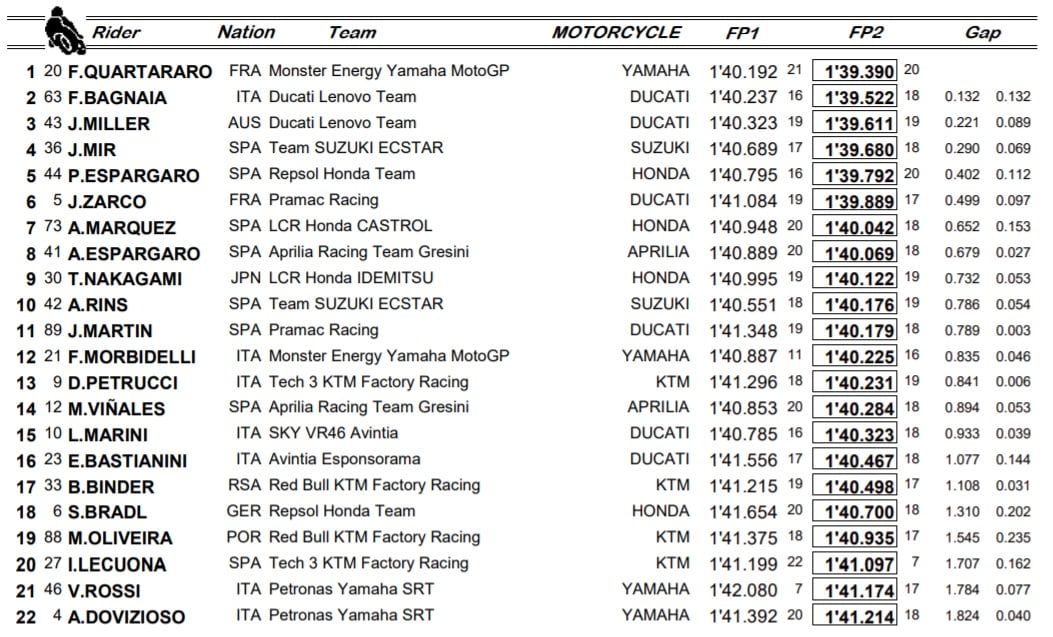Click A.DOVIZIOSO rider name
The height and width of the screenshot is (637, 1053).
[x=126, y=616]
